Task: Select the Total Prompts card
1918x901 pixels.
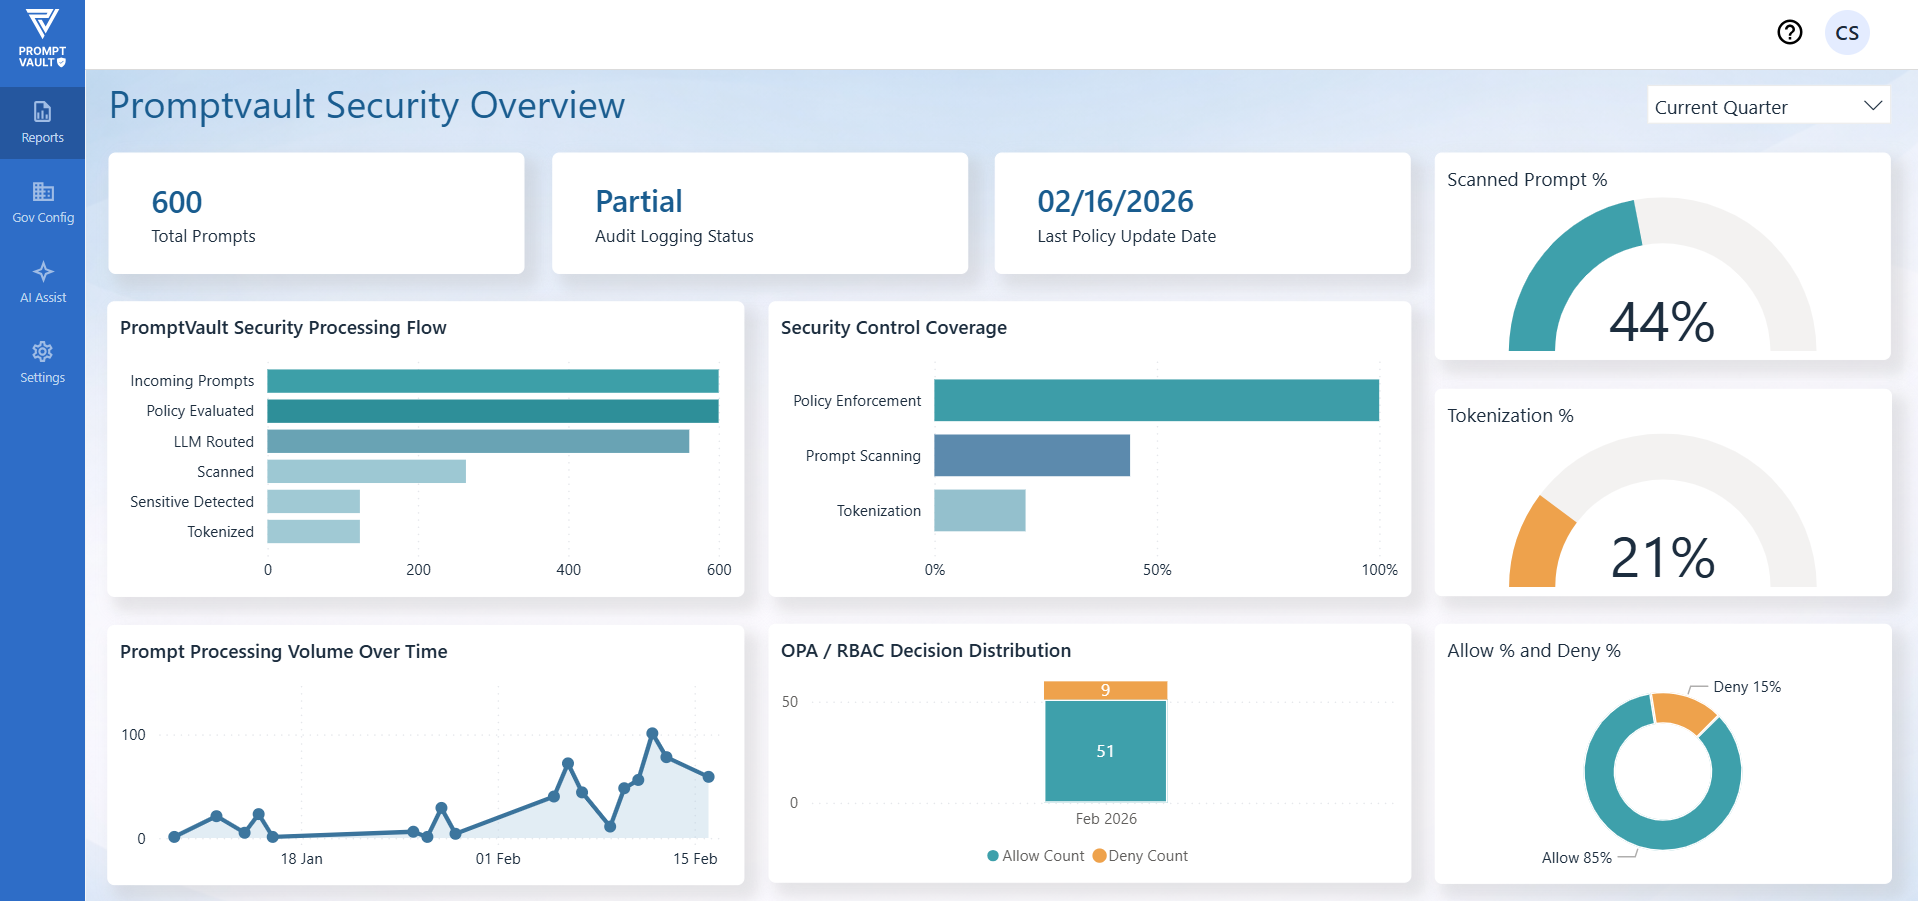Action: click(316, 213)
